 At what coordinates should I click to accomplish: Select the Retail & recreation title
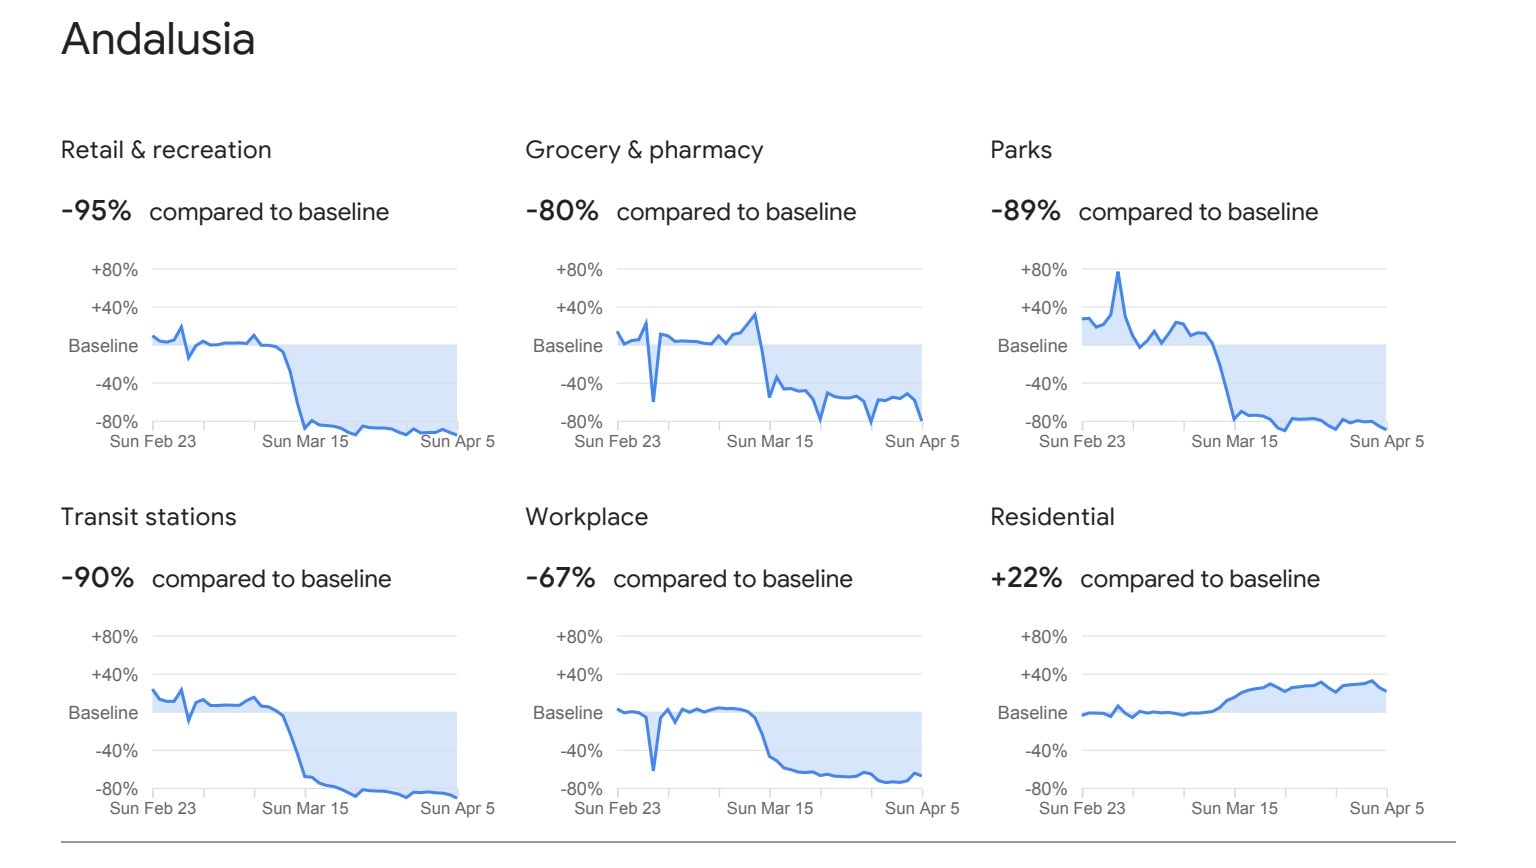tap(166, 150)
